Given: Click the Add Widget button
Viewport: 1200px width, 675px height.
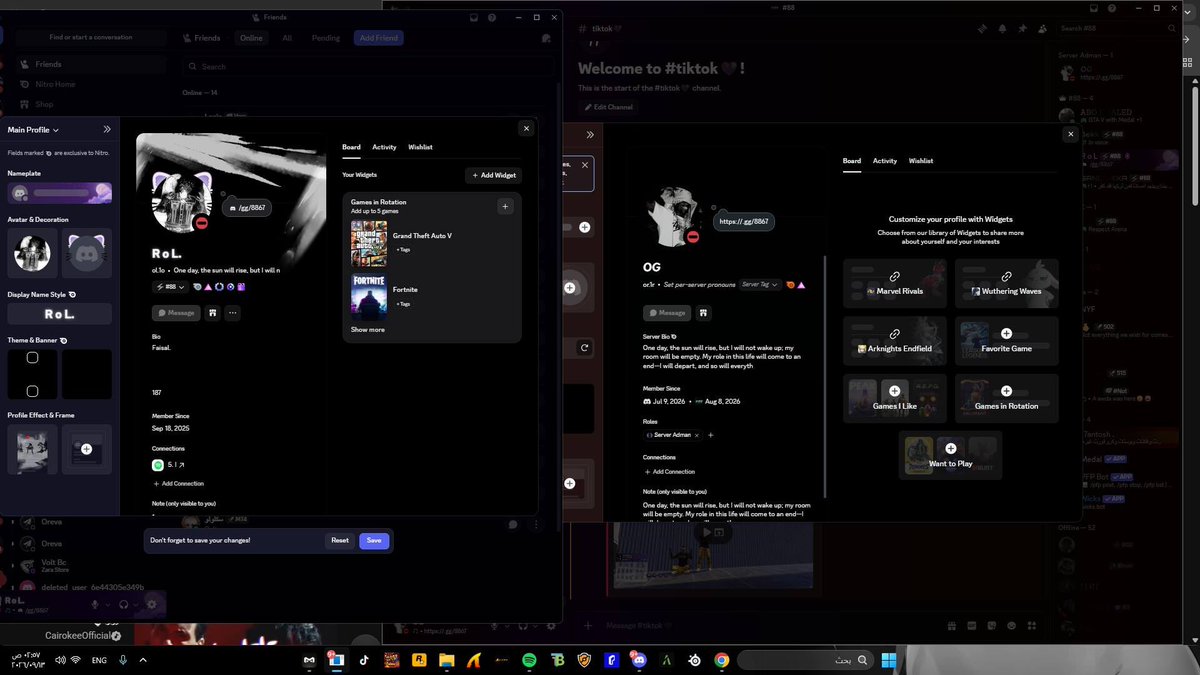Looking at the screenshot, I should pos(493,175).
